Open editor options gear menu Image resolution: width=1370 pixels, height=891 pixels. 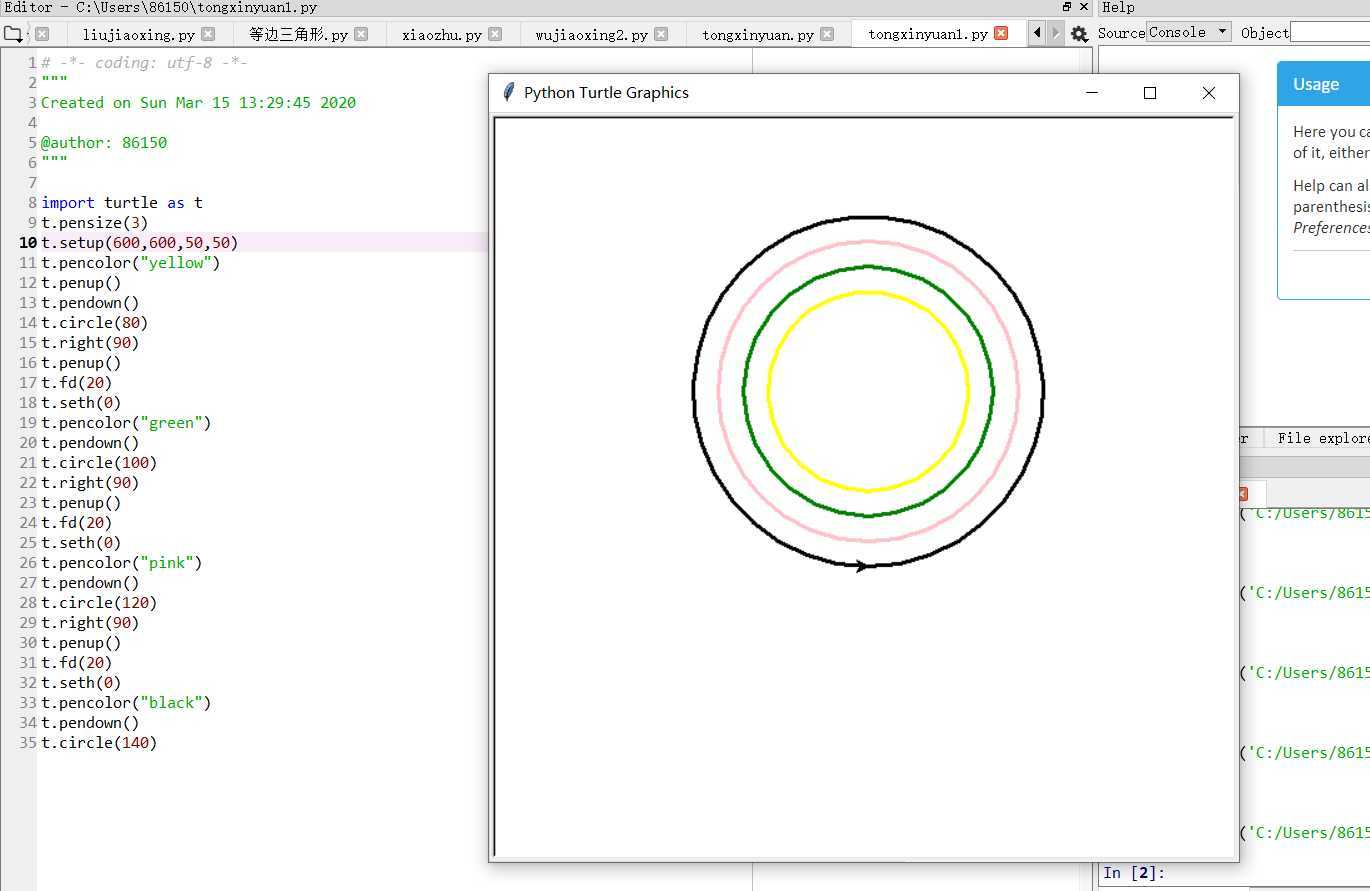coord(1079,34)
